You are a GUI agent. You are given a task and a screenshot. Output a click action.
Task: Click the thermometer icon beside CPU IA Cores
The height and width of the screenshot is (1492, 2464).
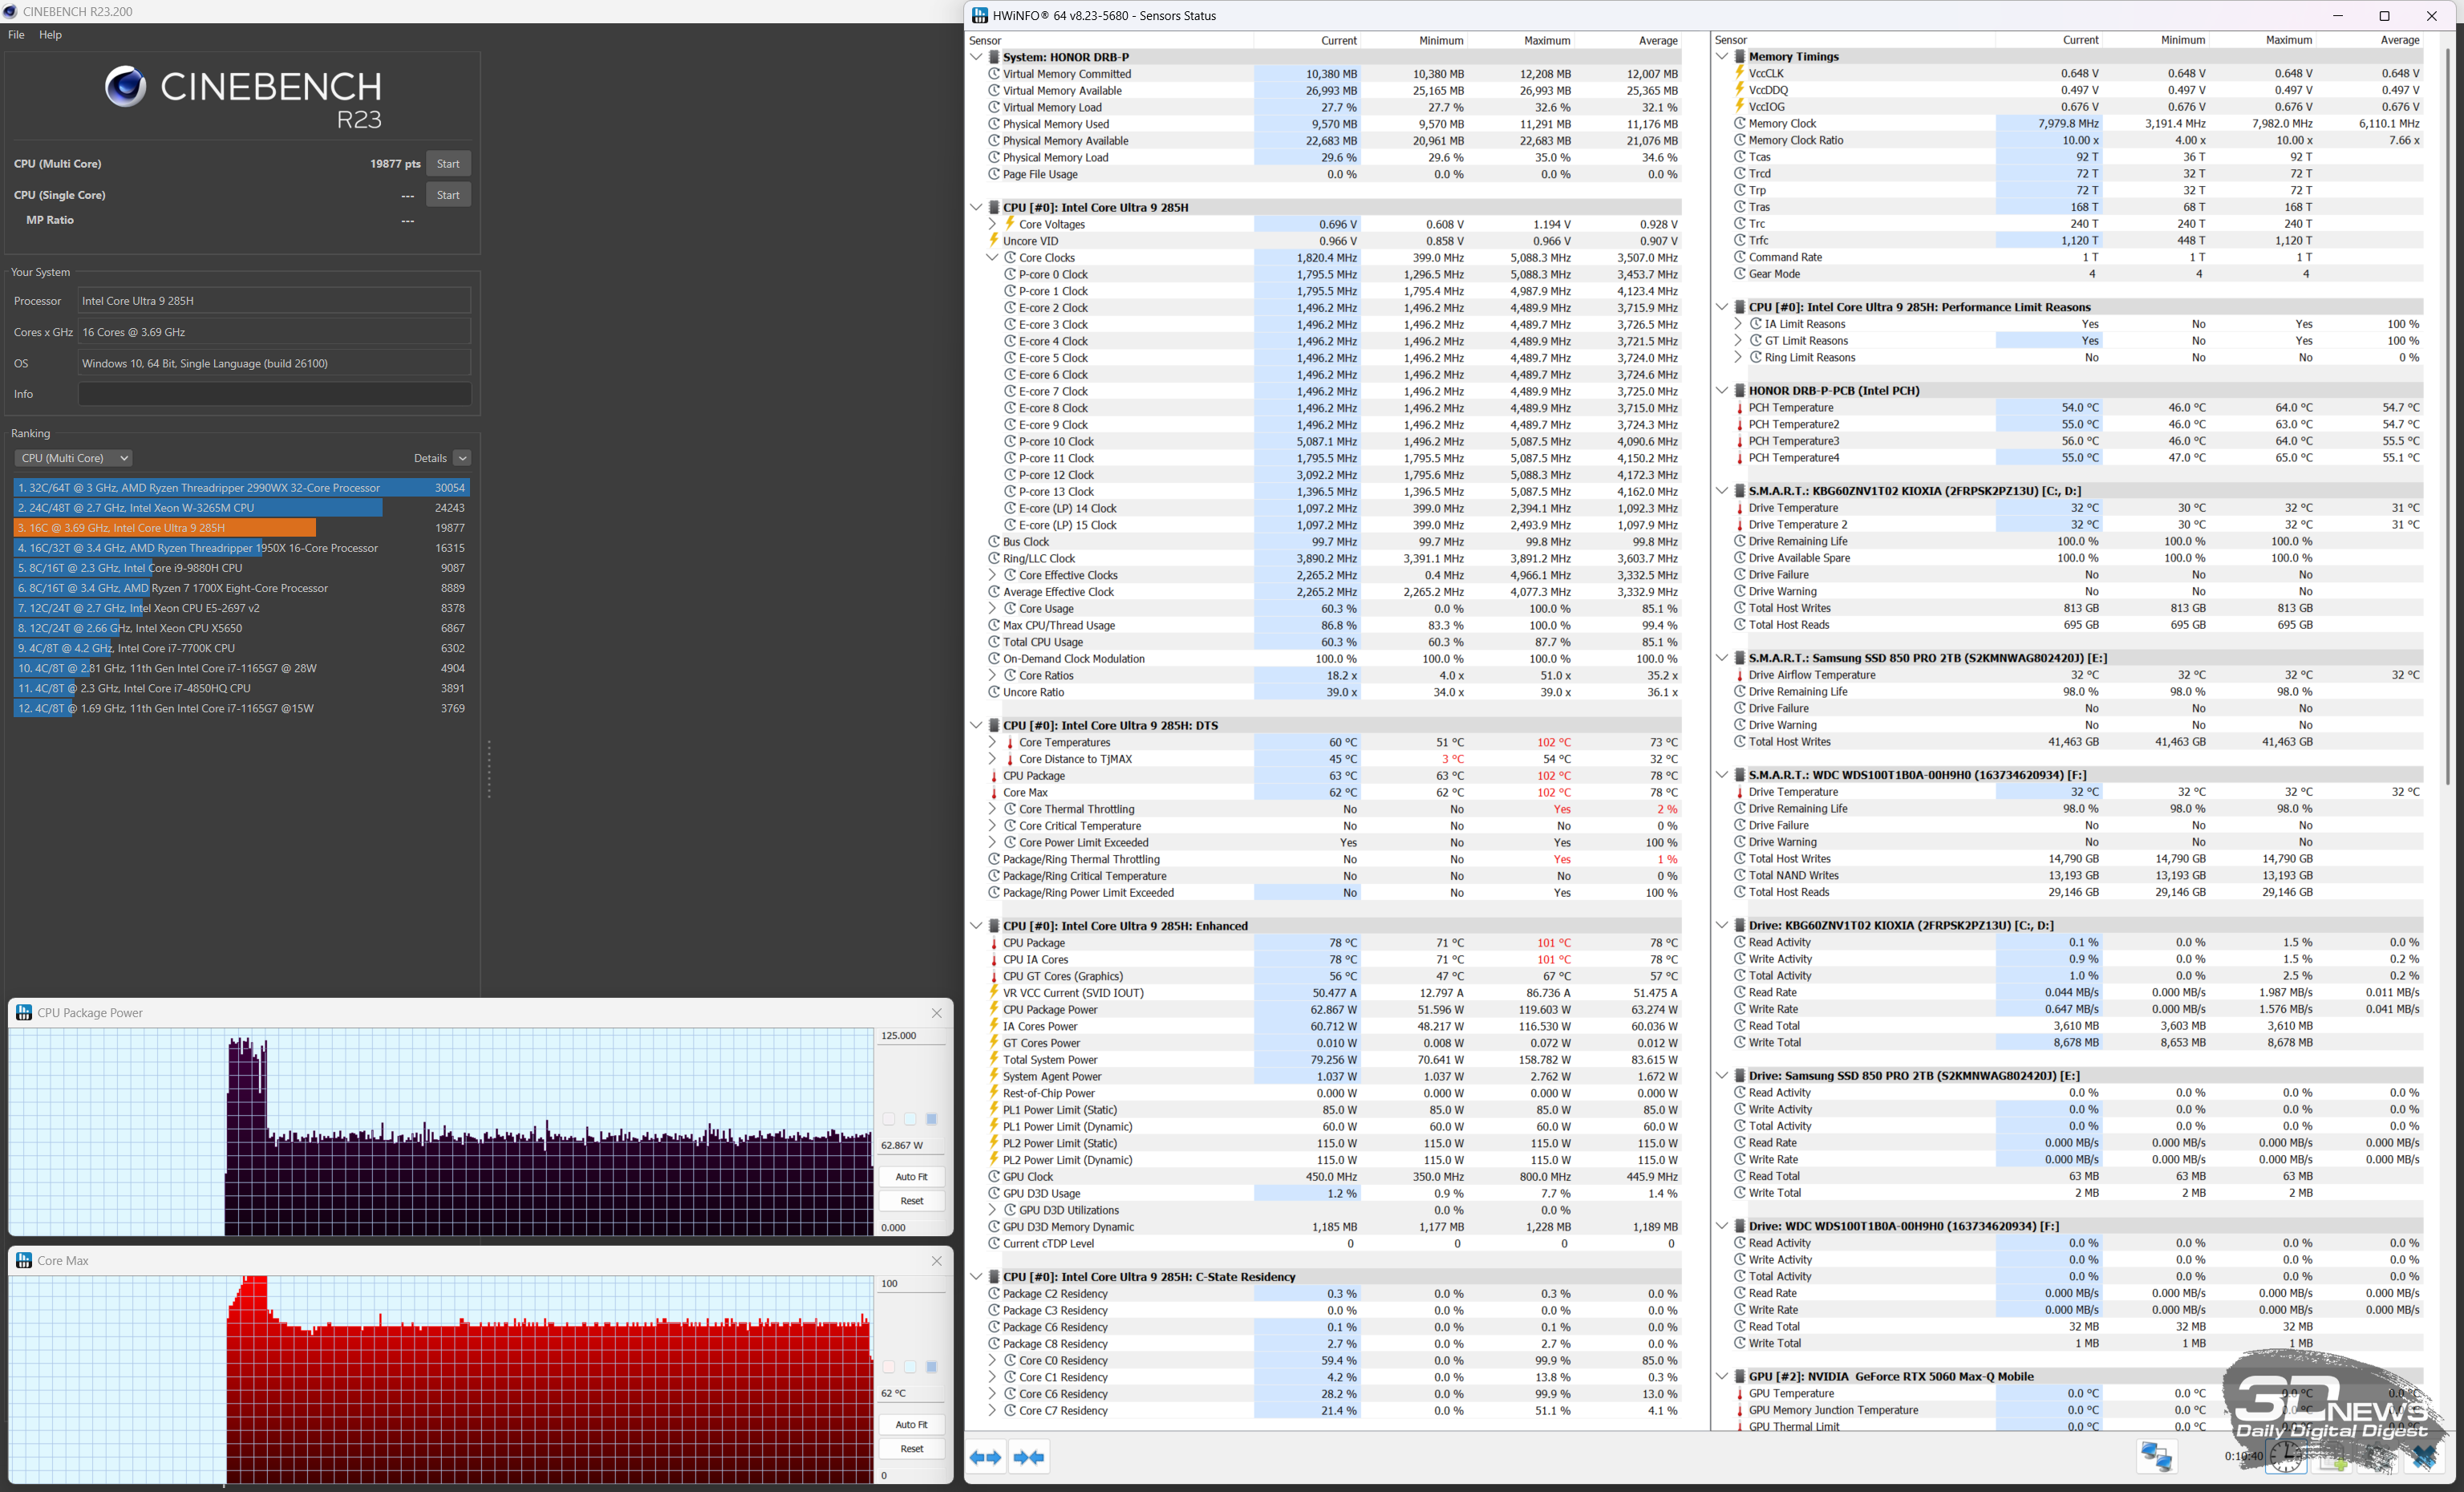click(994, 959)
